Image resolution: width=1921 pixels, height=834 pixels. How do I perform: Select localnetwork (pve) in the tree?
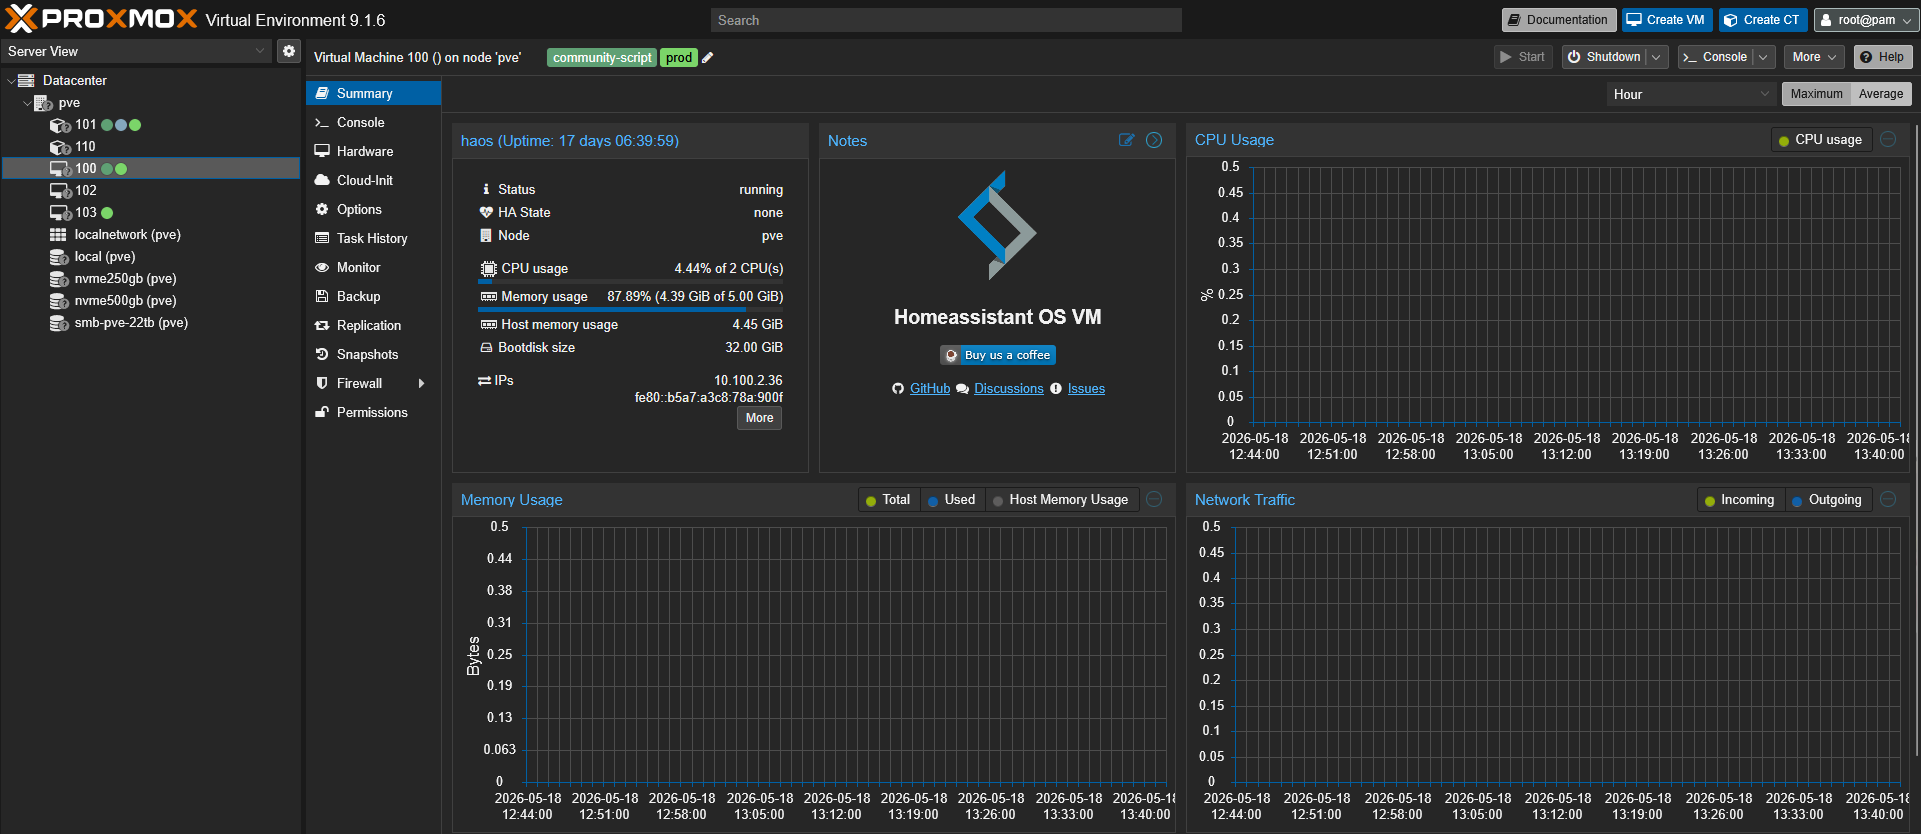150,235
